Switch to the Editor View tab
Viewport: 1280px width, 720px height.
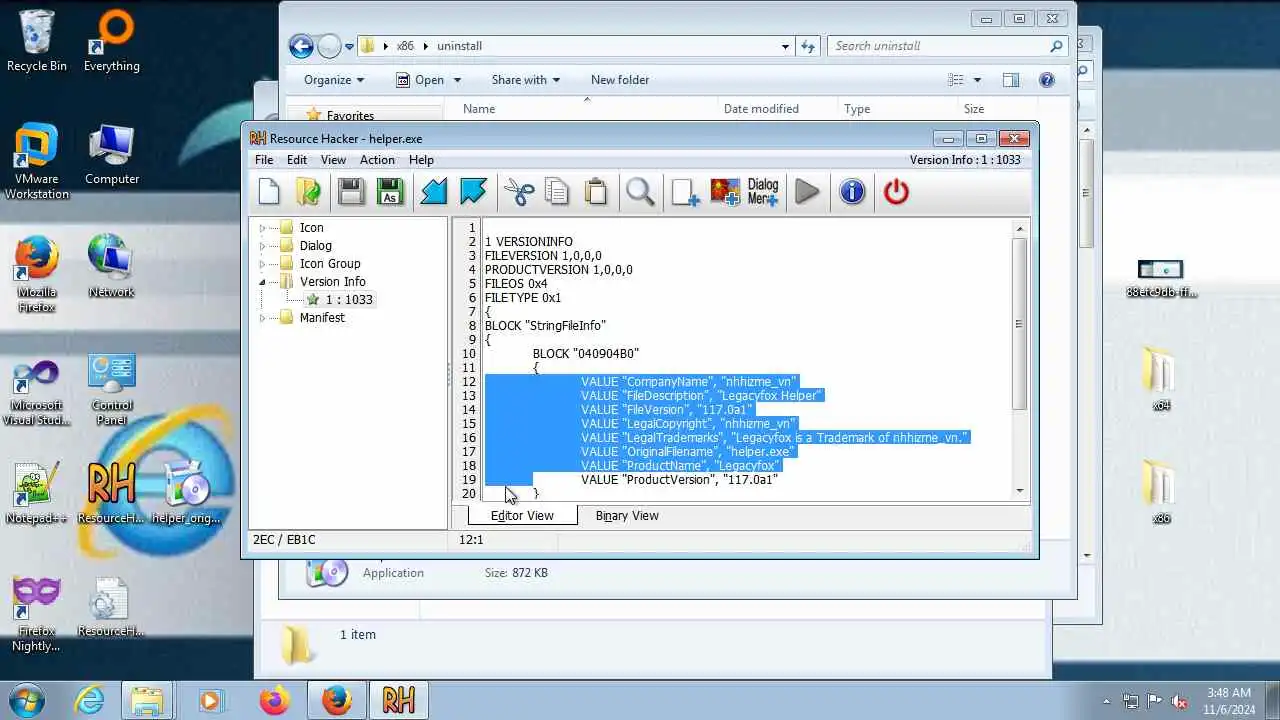pyautogui.click(x=522, y=516)
